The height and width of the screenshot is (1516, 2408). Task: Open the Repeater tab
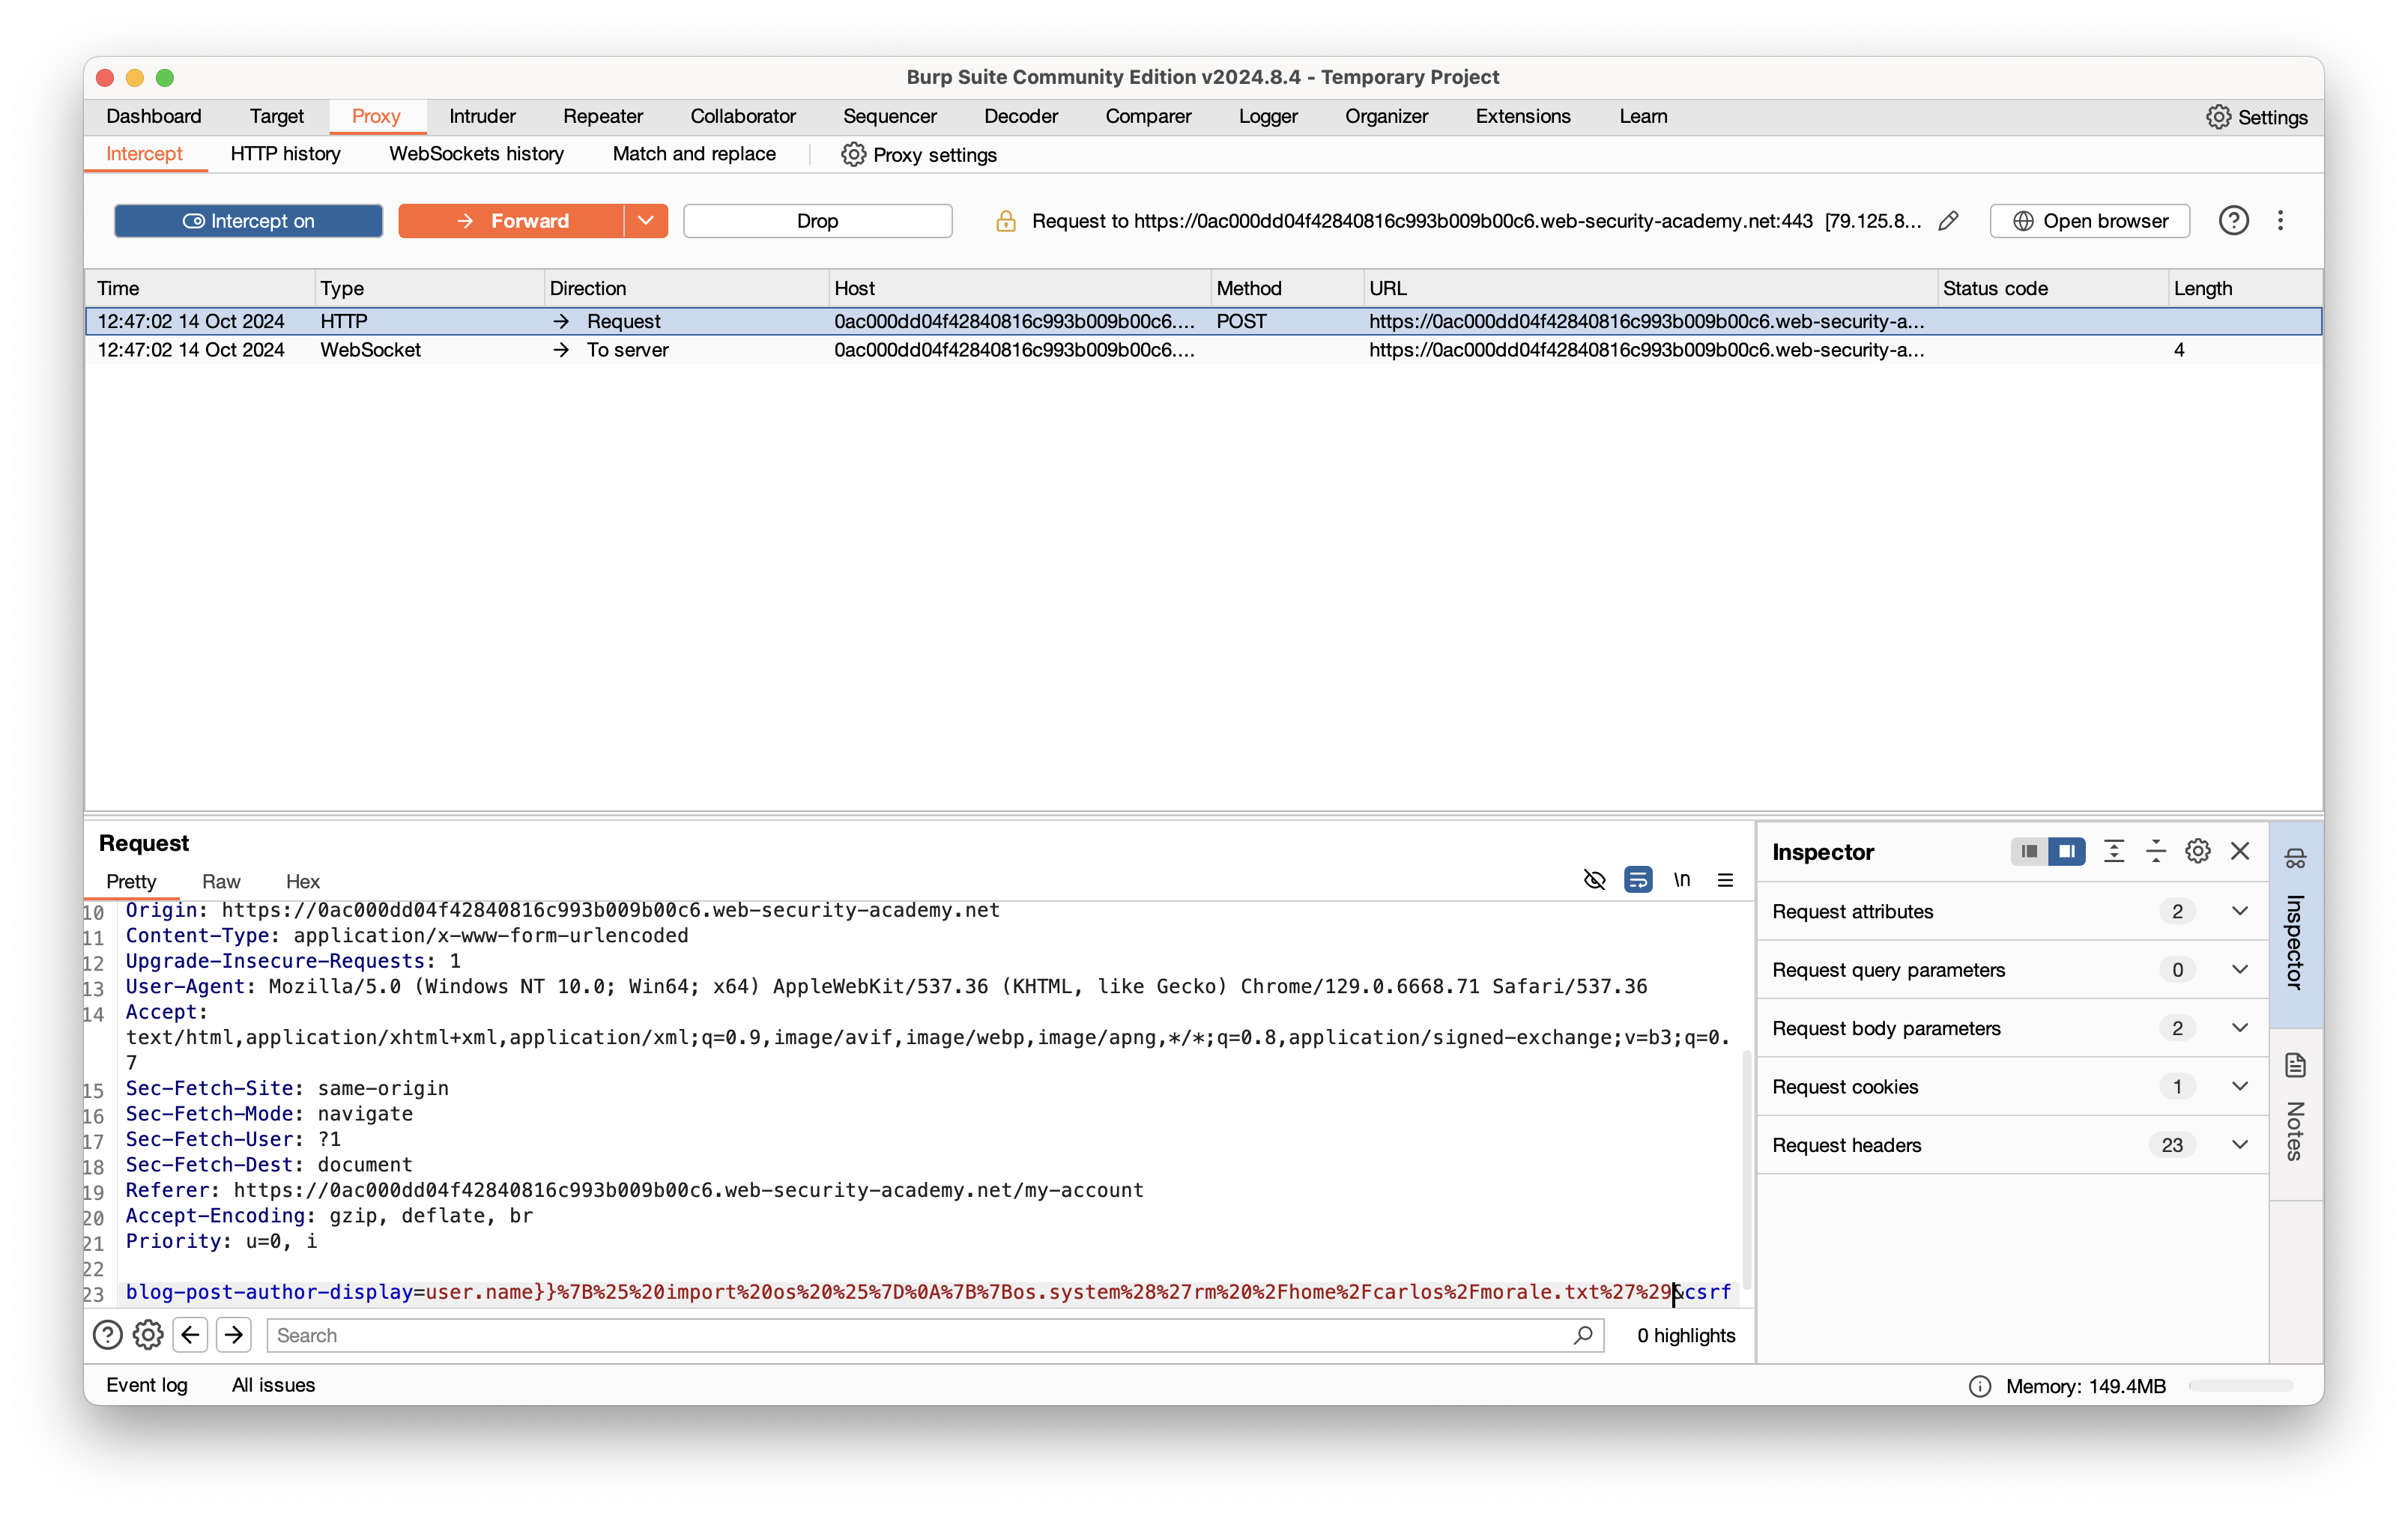[x=602, y=116]
